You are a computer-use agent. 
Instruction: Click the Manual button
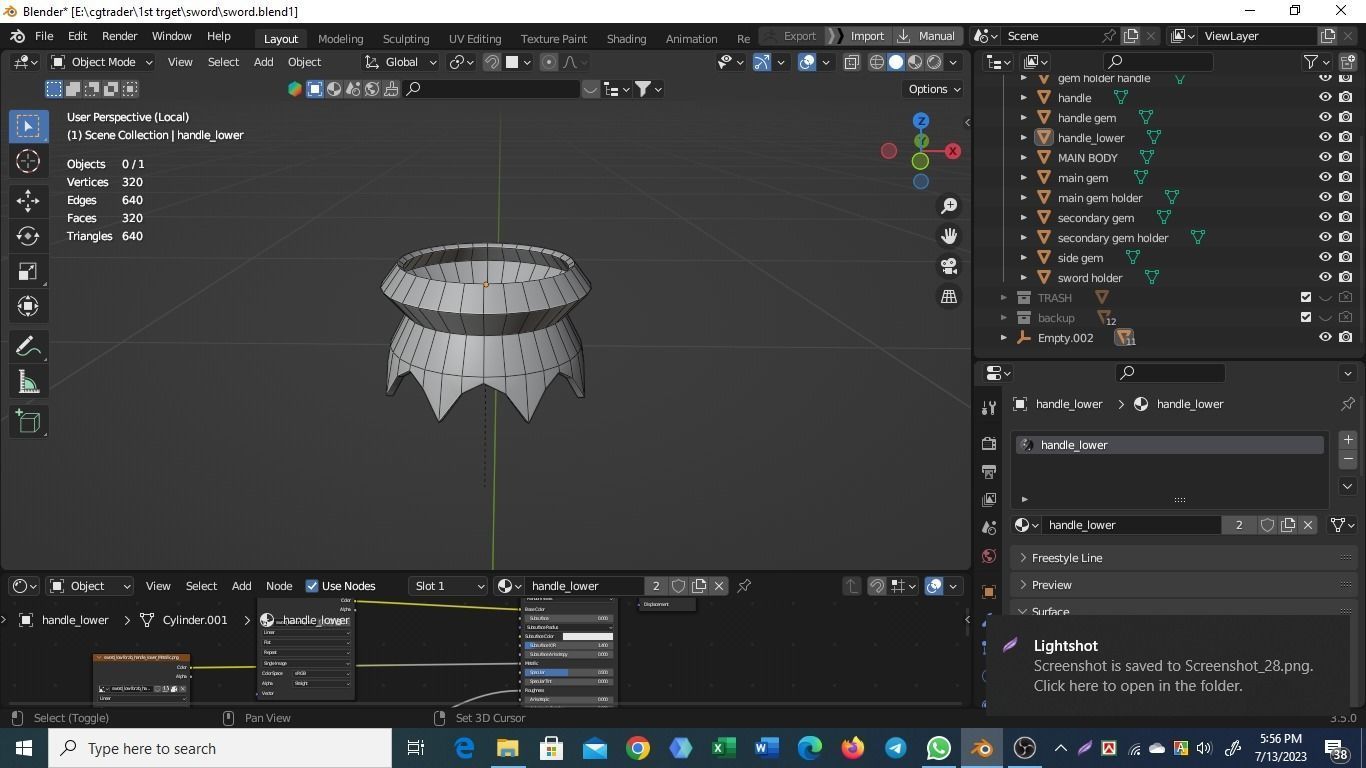[x=927, y=36]
